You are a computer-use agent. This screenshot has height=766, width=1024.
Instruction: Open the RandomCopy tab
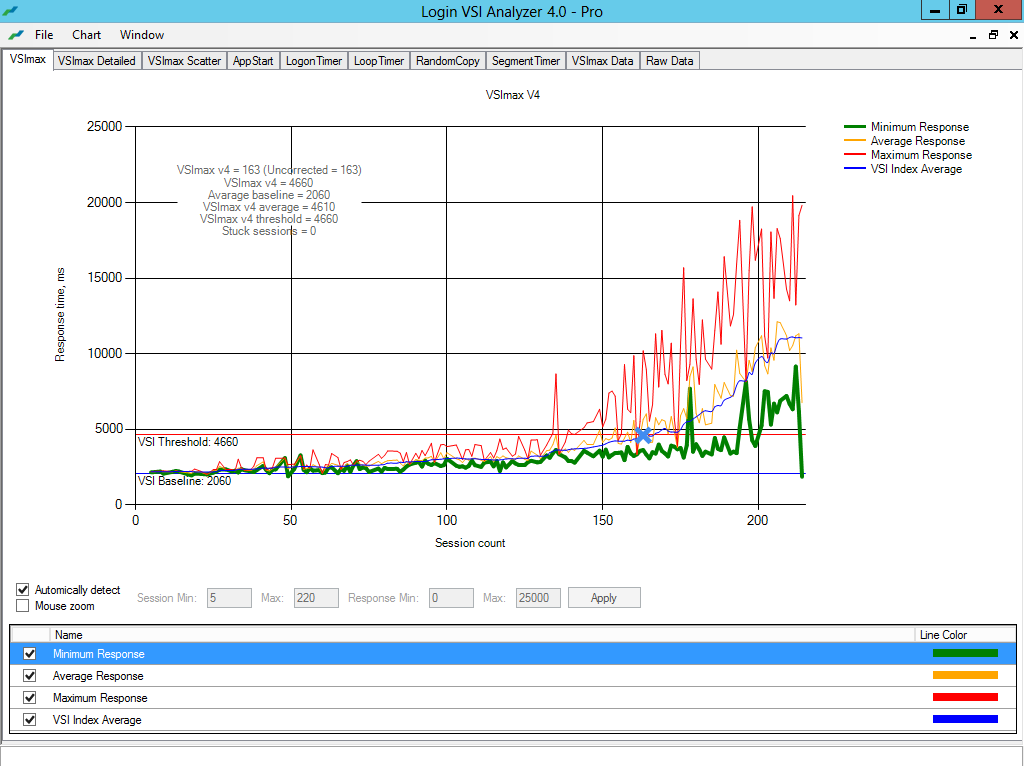pyautogui.click(x=448, y=61)
